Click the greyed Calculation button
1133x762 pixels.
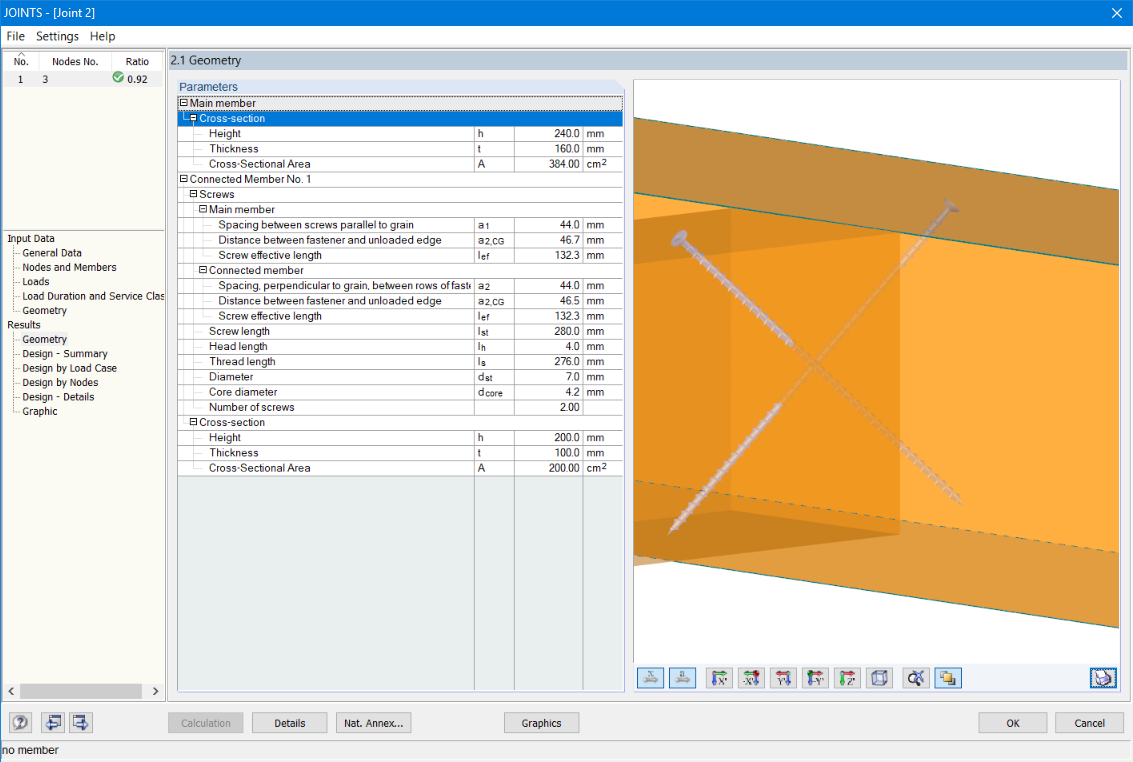[x=206, y=723]
